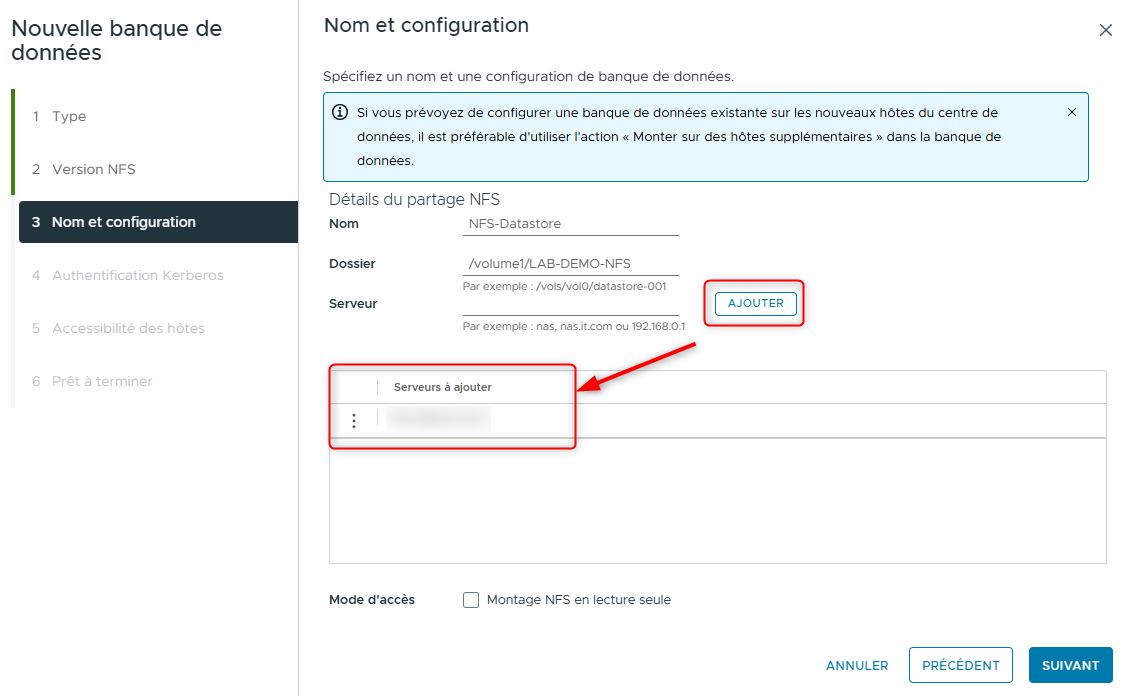Click the info icon in the banner
Image resolution: width=1131 pixels, height=696 pixels.
(340, 112)
